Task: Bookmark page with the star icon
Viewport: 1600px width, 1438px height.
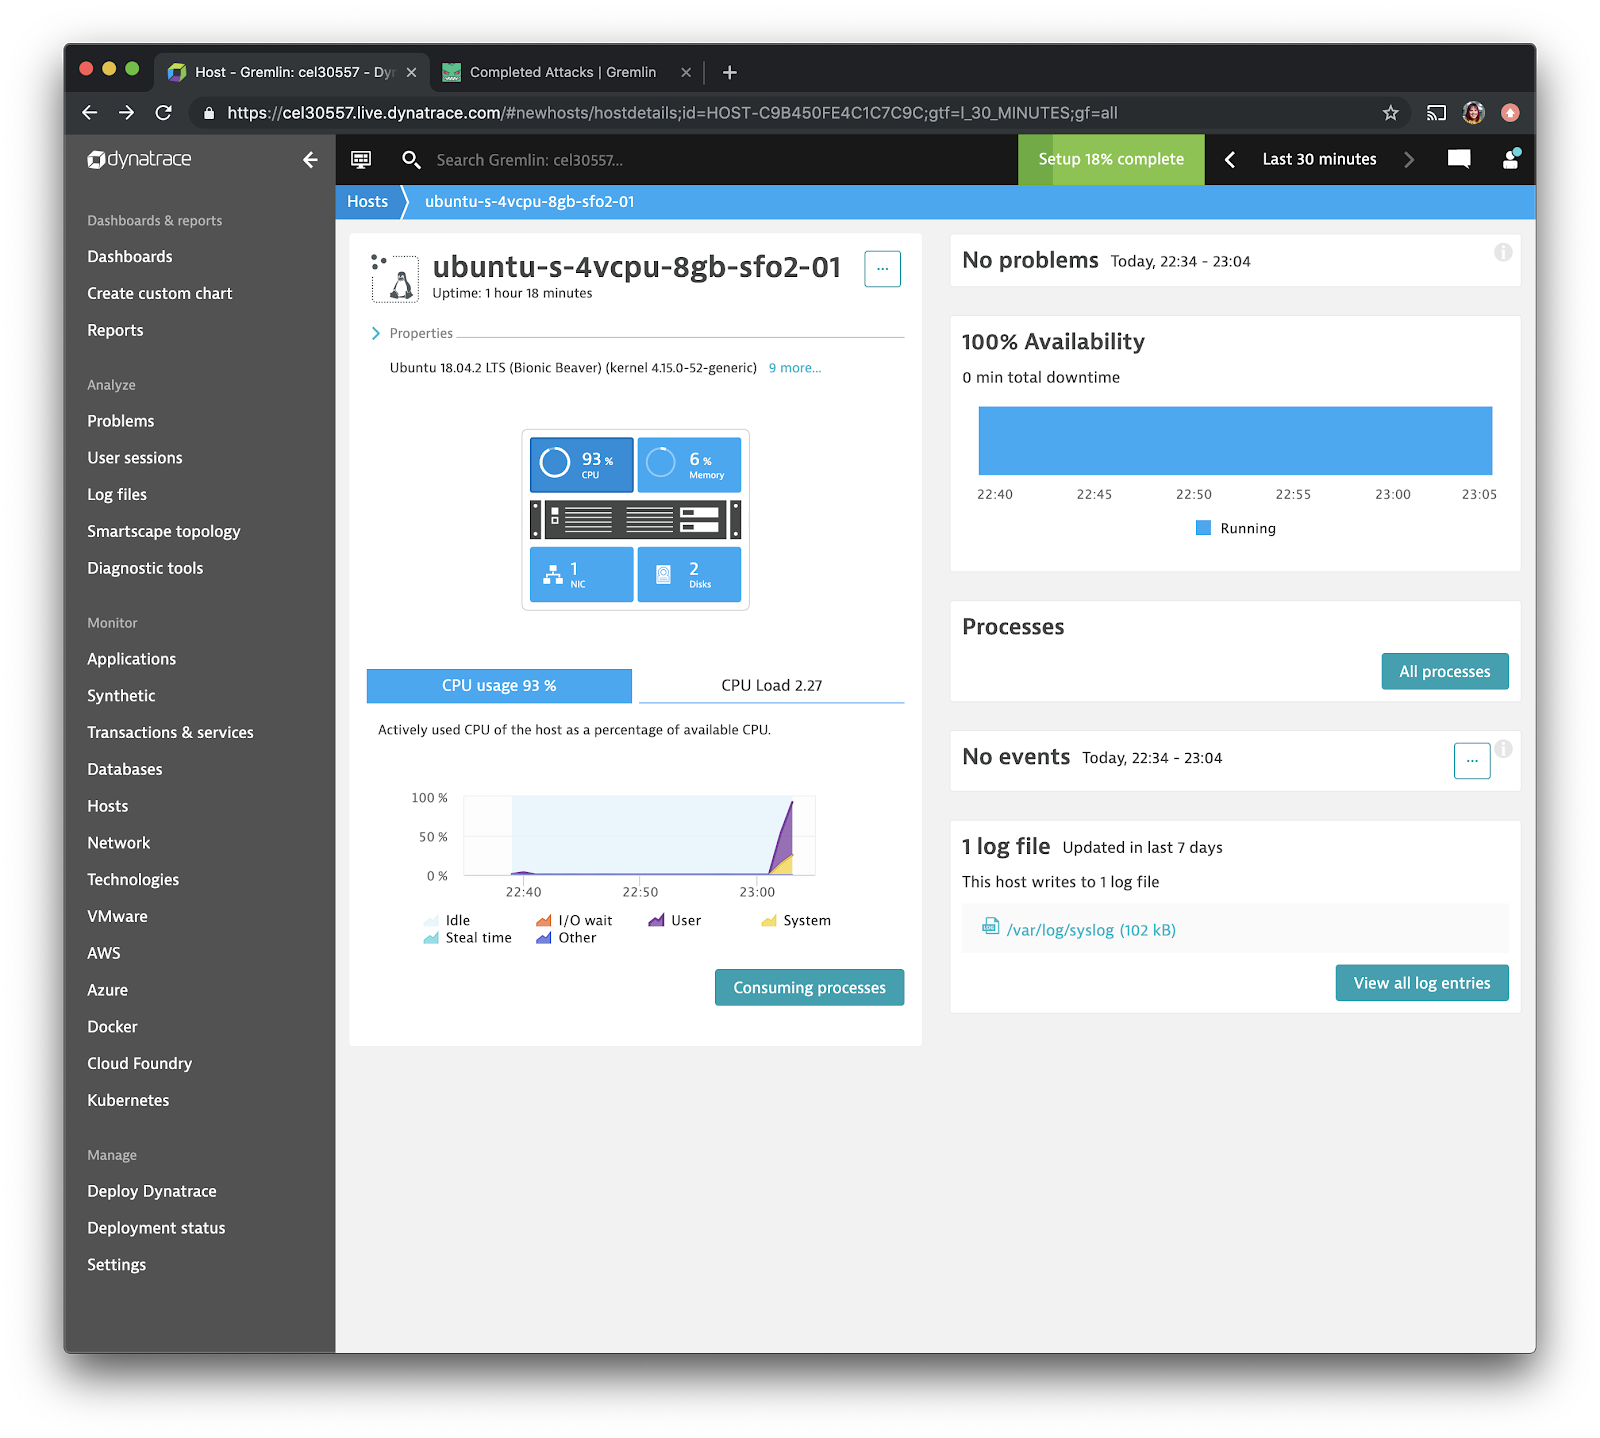Action: point(1390,113)
